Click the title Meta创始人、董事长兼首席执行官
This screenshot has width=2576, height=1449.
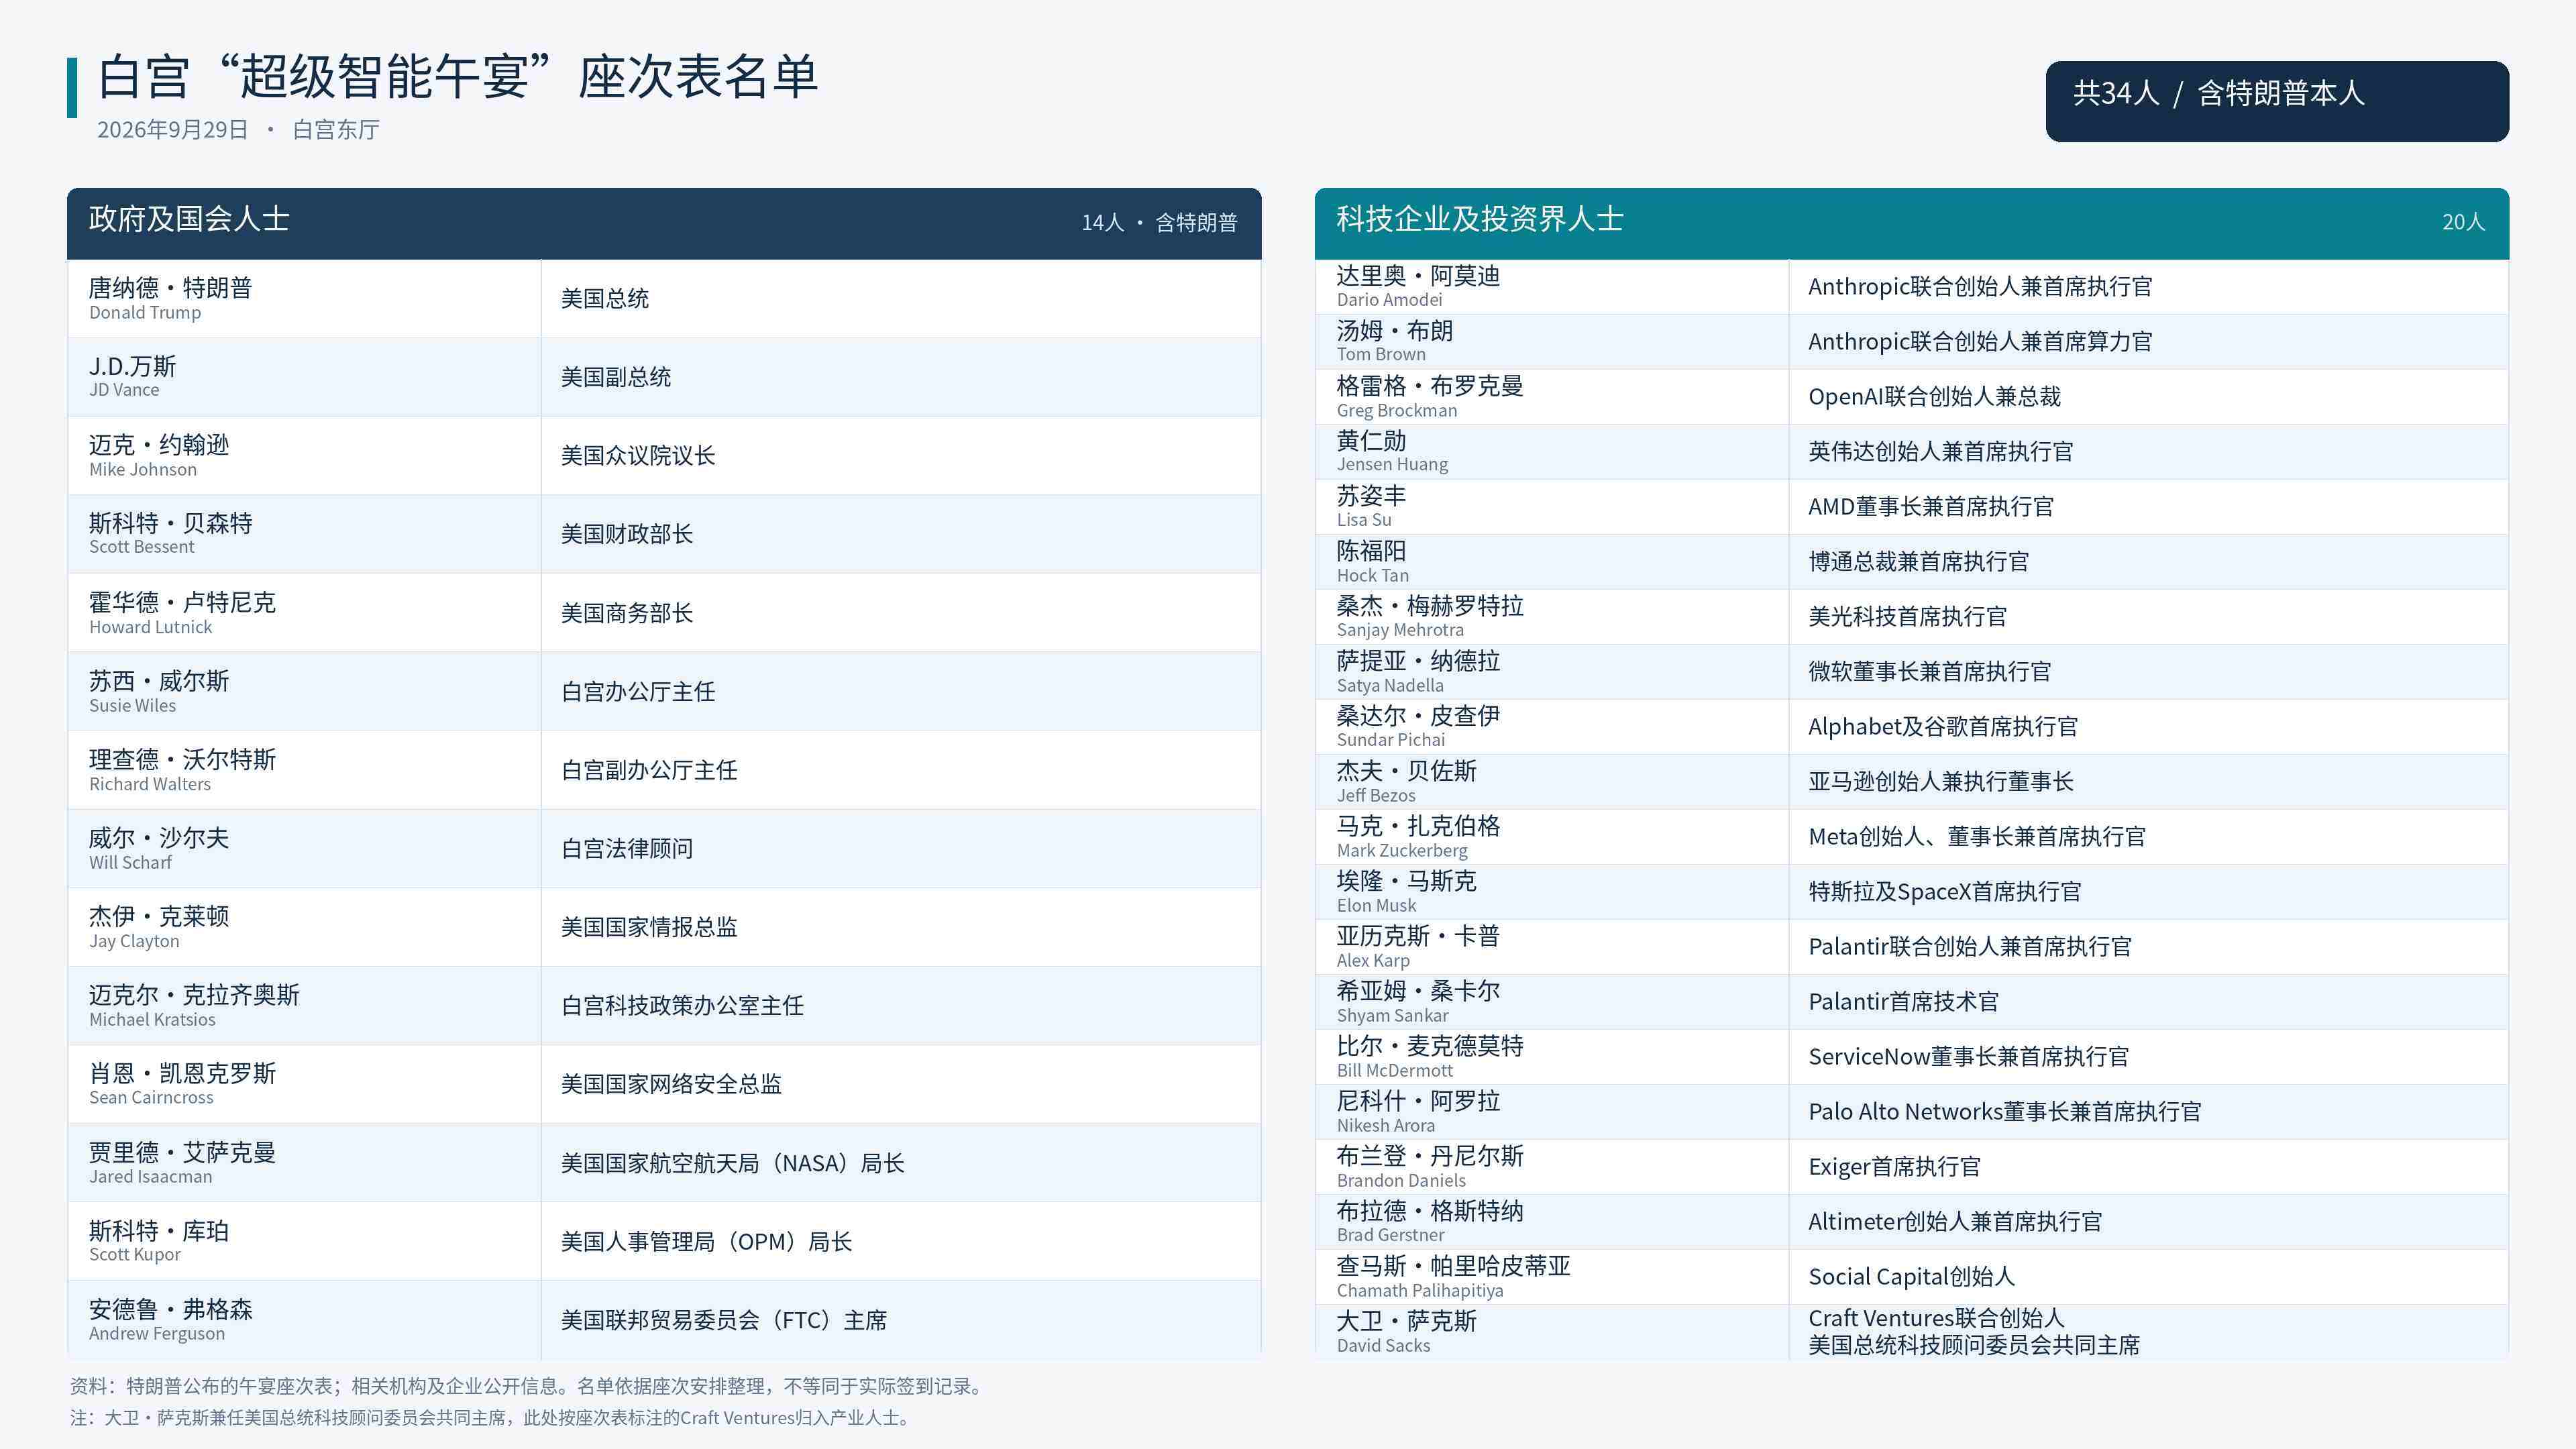[x=1977, y=837]
